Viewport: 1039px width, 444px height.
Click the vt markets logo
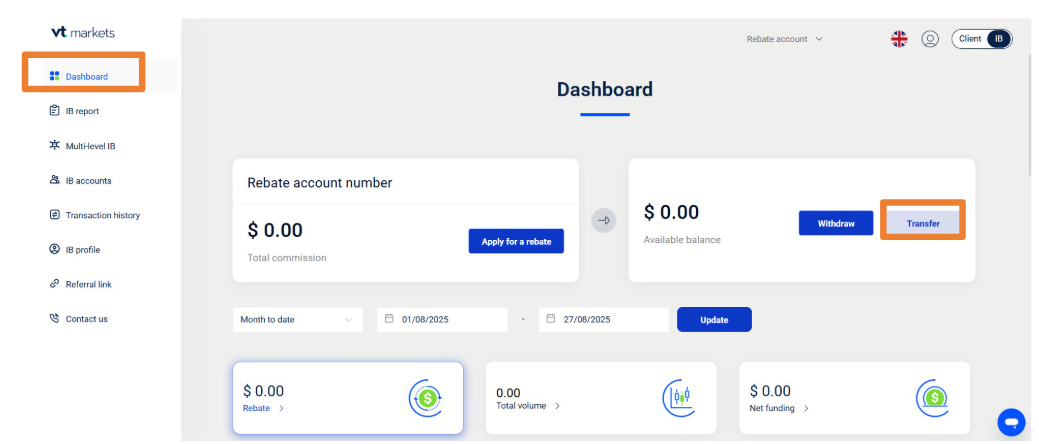[84, 33]
